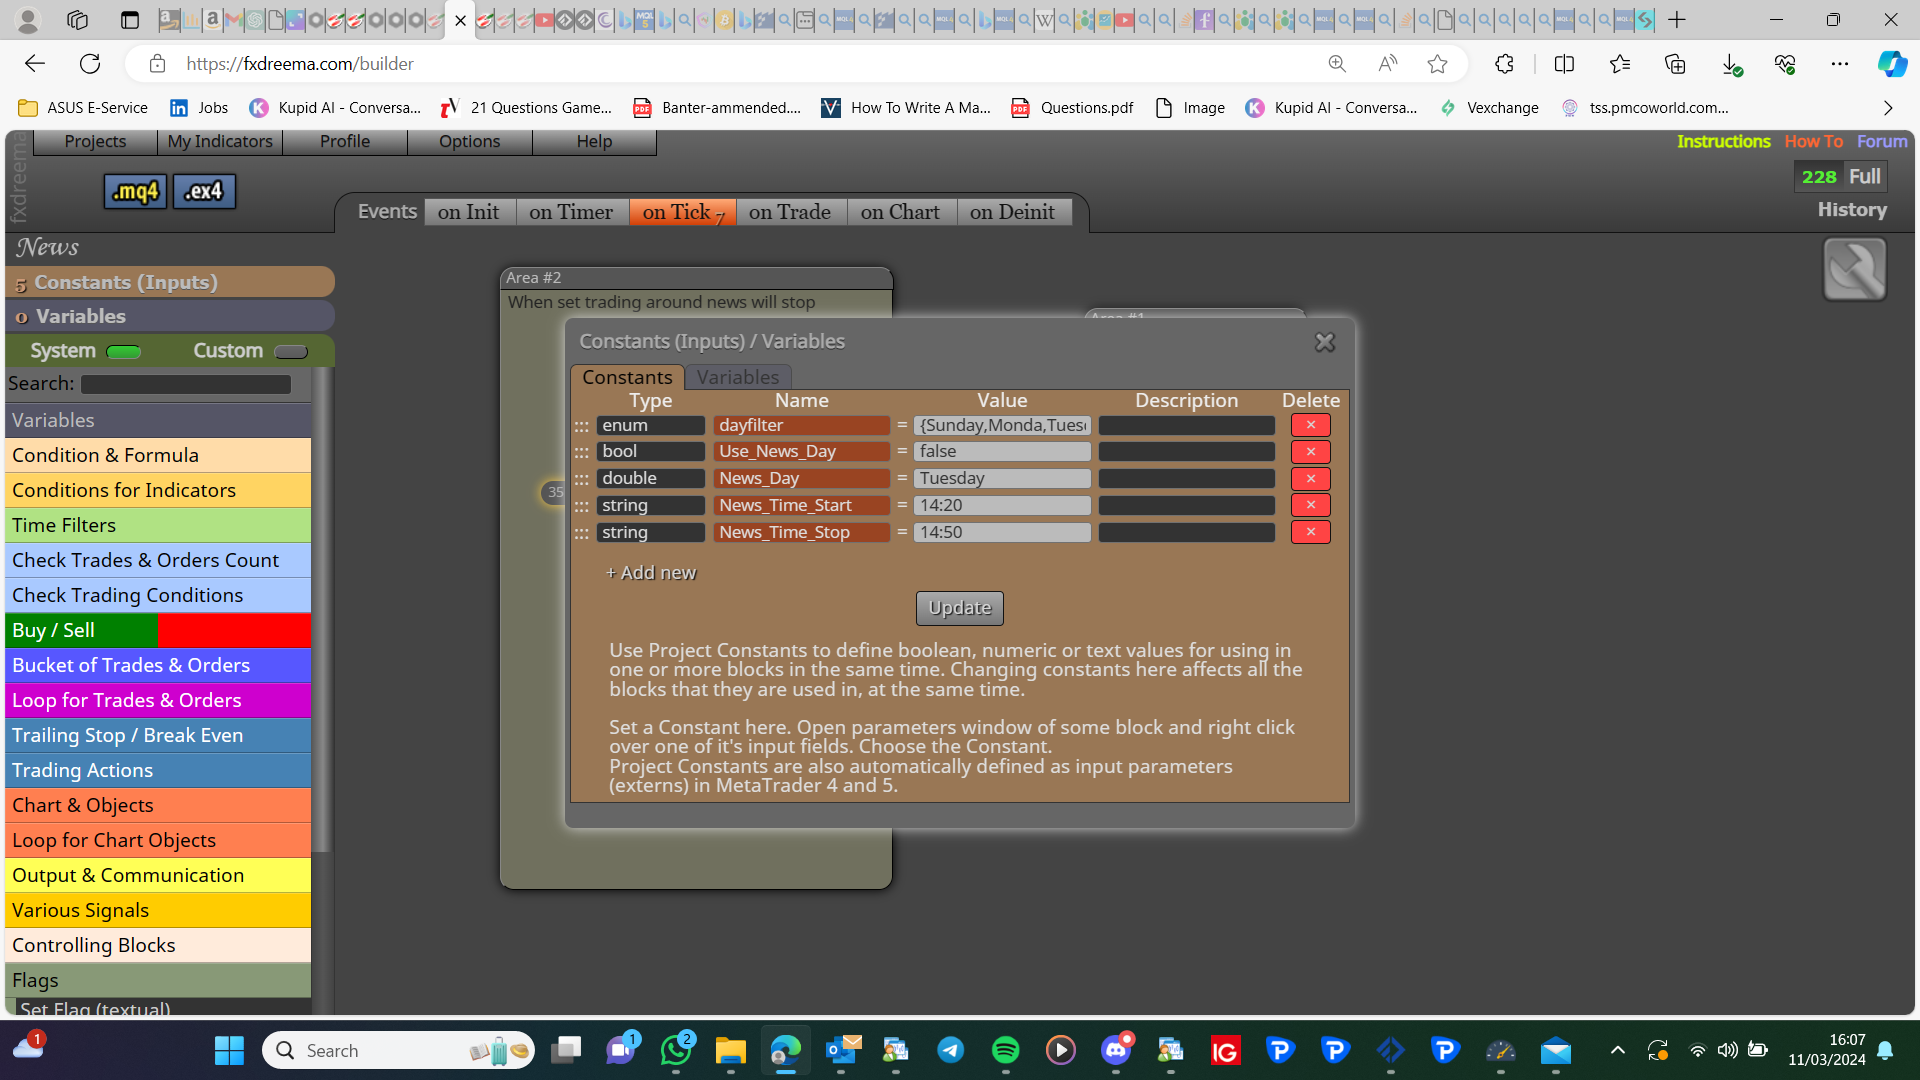The image size is (1920, 1080).
Task: Toggle the Custom blocks switch
Action: point(290,351)
